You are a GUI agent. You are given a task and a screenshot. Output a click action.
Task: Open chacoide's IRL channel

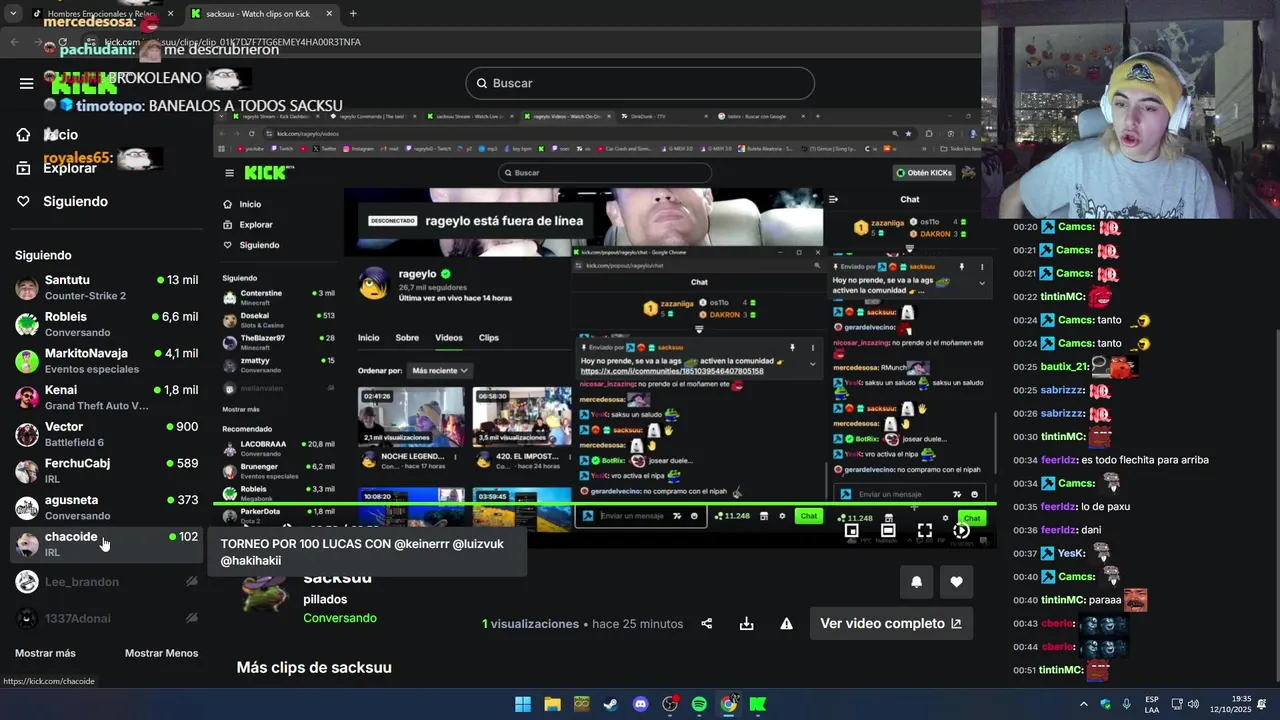106,544
